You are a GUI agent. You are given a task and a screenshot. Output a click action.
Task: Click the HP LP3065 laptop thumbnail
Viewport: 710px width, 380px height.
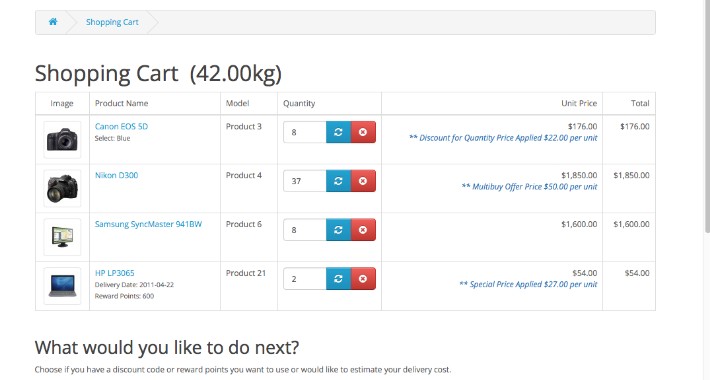[62, 286]
